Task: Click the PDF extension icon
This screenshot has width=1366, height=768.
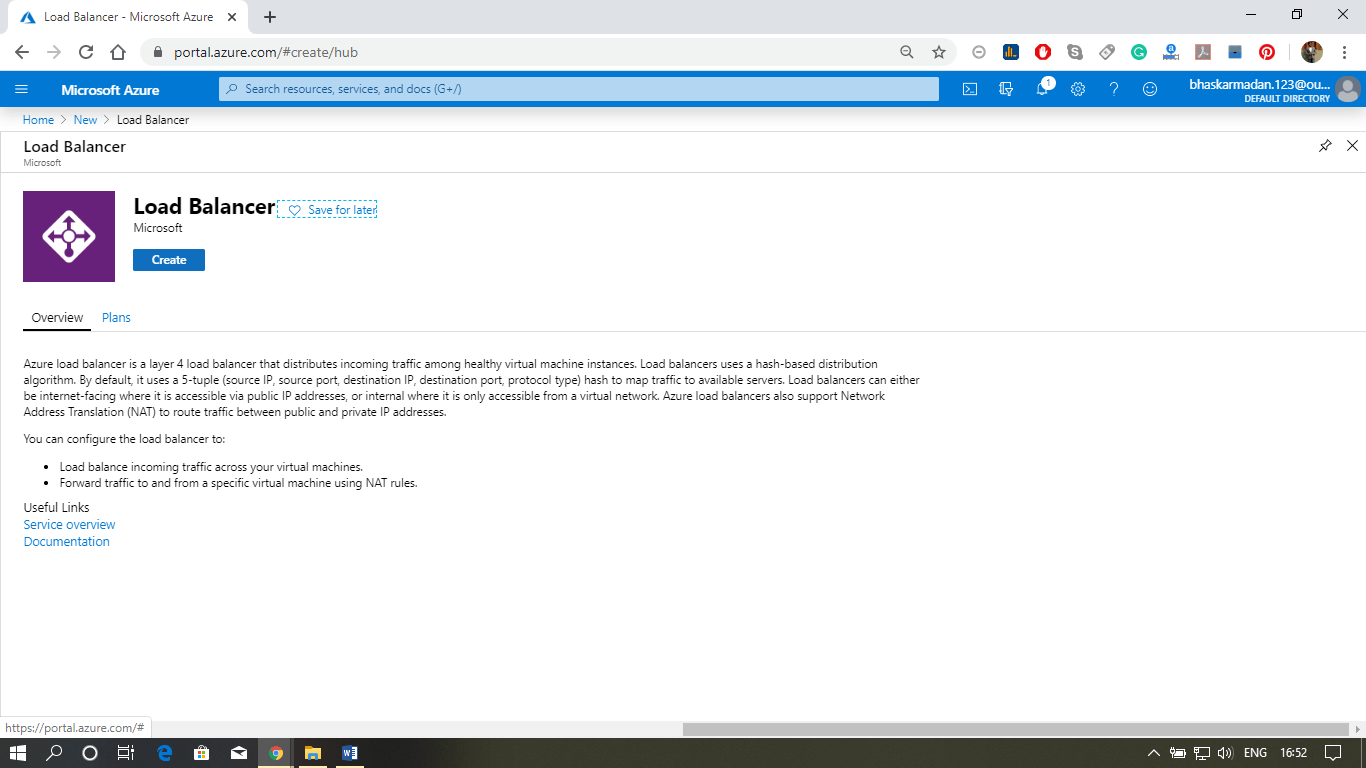Action: pyautogui.click(x=1203, y=52)
